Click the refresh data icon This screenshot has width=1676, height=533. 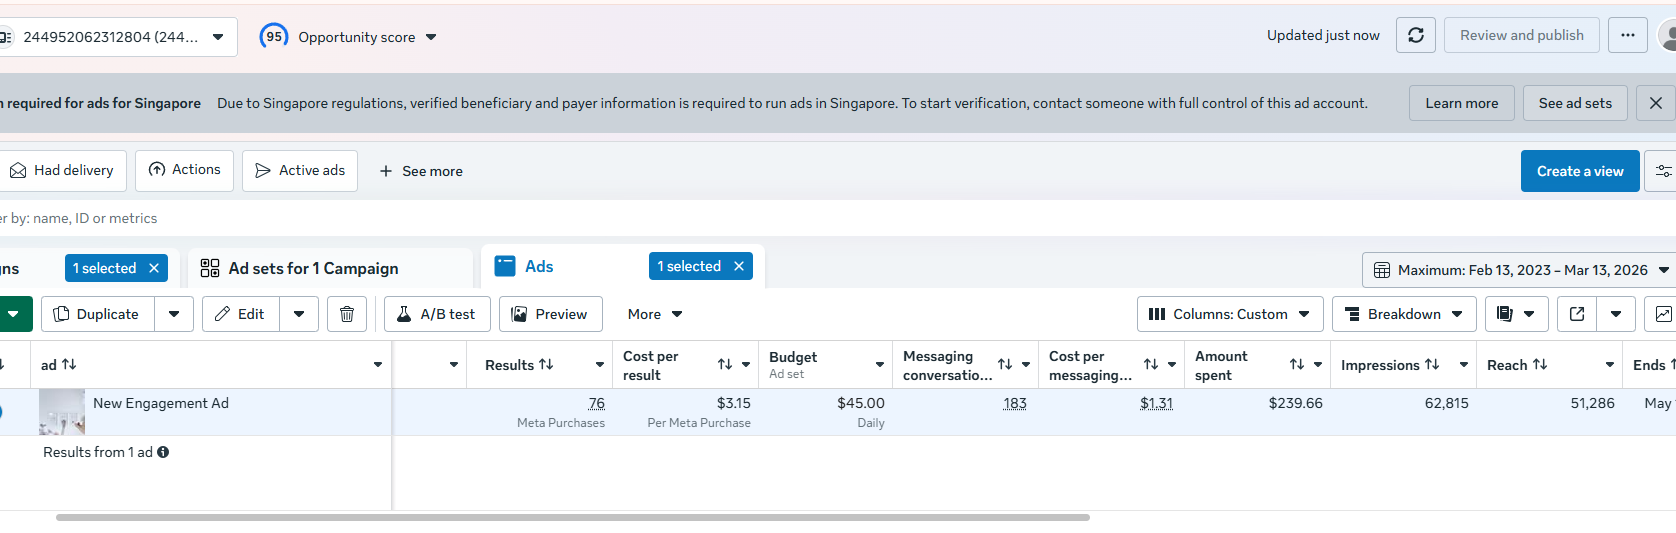[x=1416, y=35]
